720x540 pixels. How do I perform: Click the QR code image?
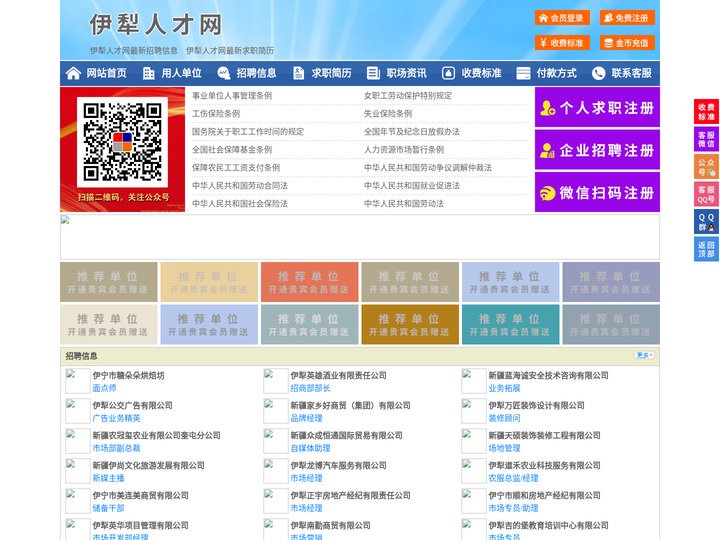(122, 142)
